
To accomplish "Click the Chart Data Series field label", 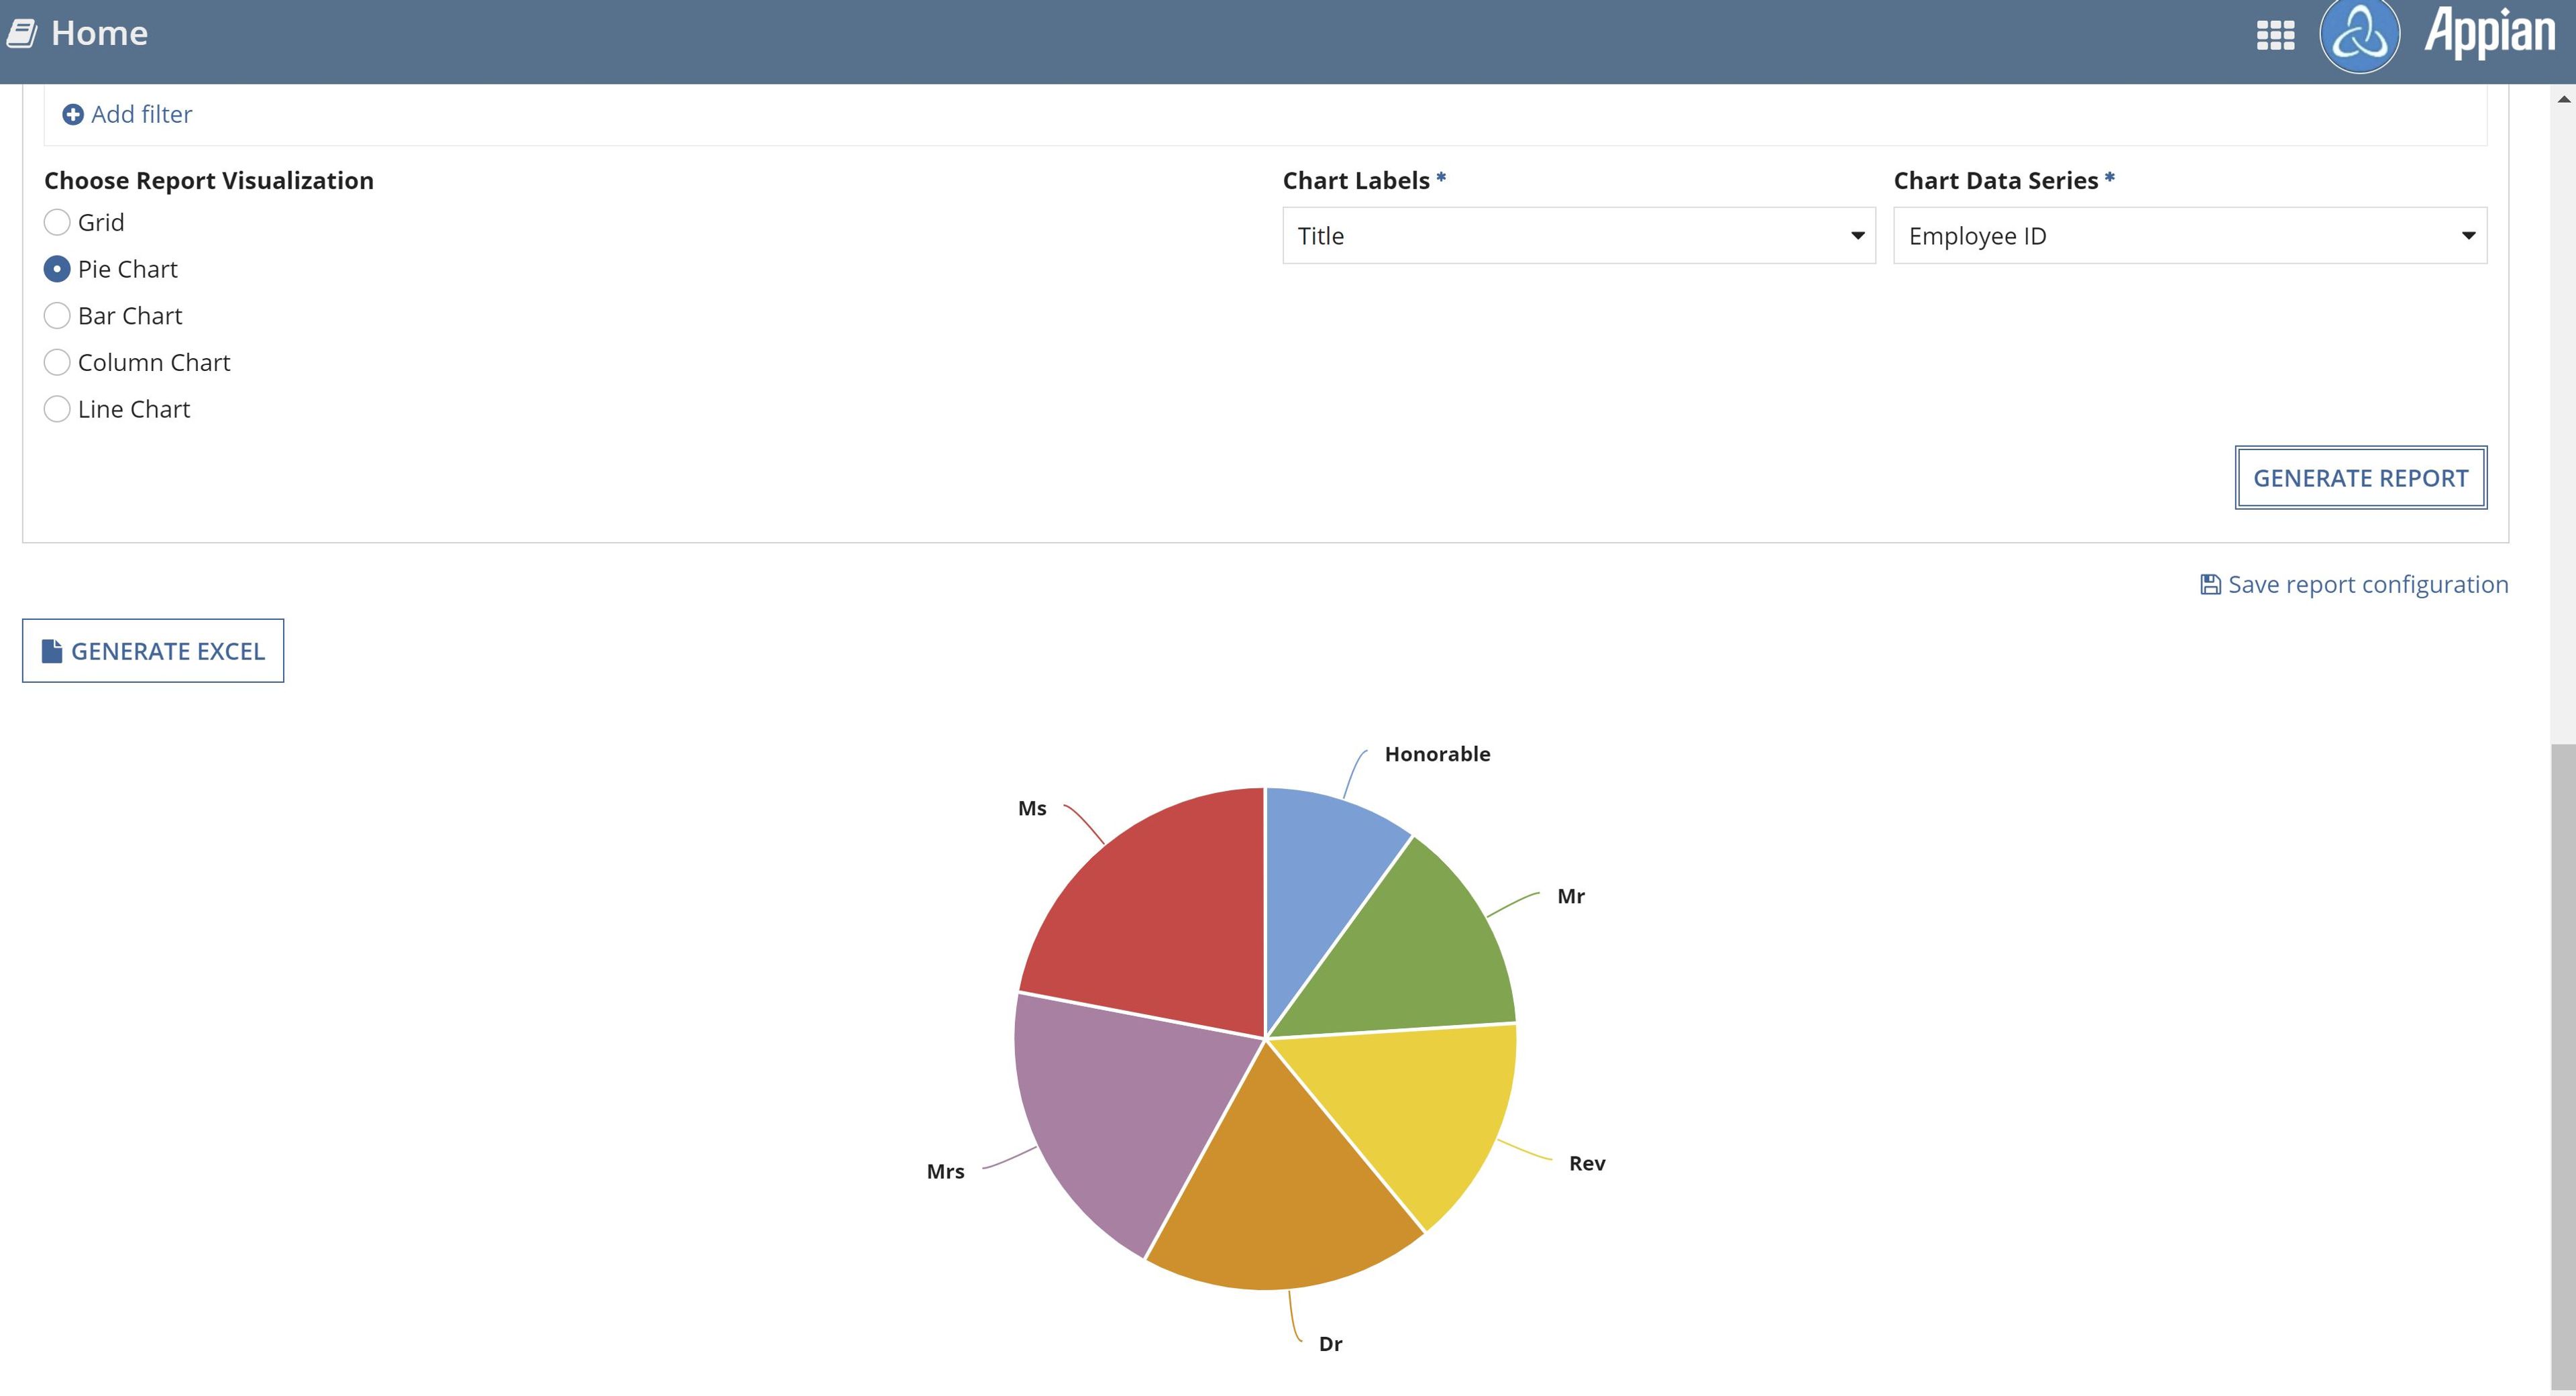I will pyautogui.click(x=1996, y=180).
